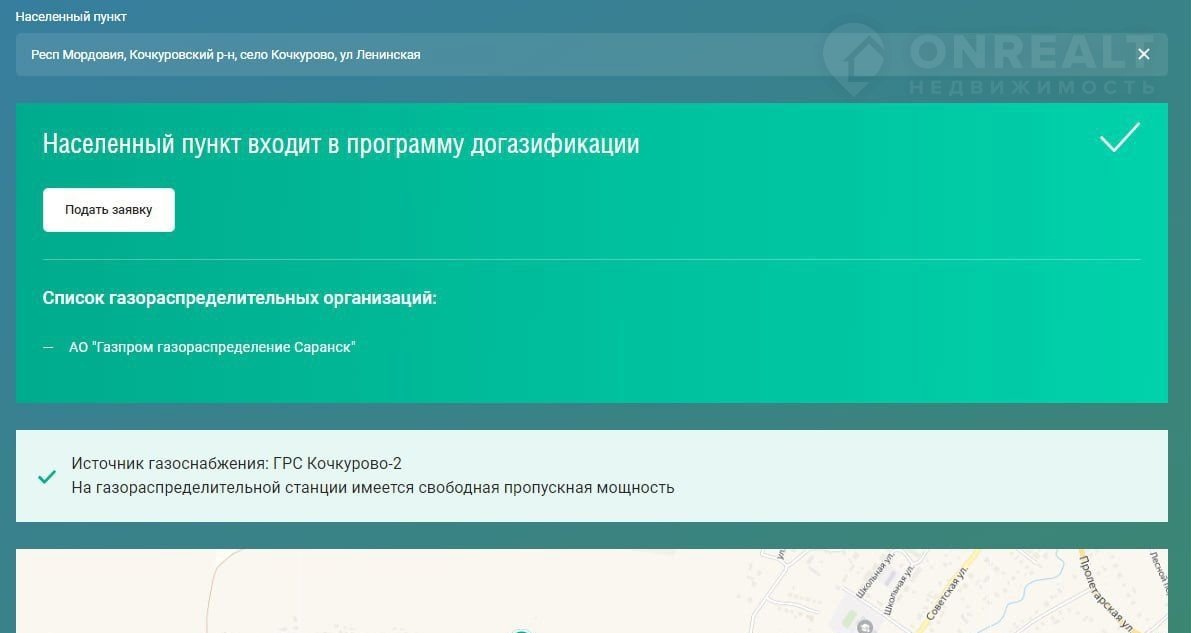This screenshot has height=633, width=1191.
Task: Click the догазификации program heading
Action: (341, 144)
